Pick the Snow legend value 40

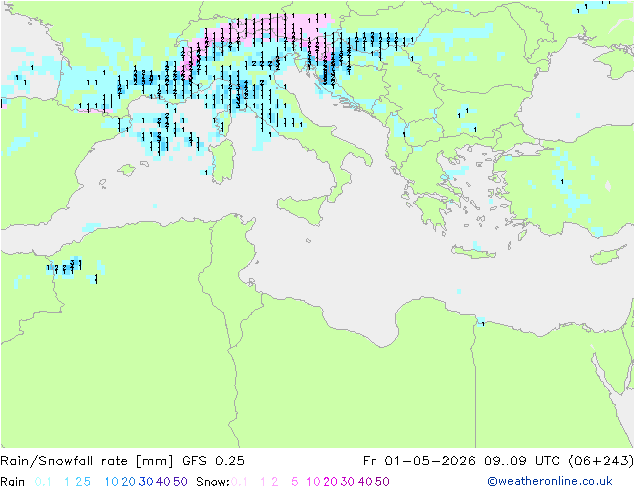click(x=365, y=482)
